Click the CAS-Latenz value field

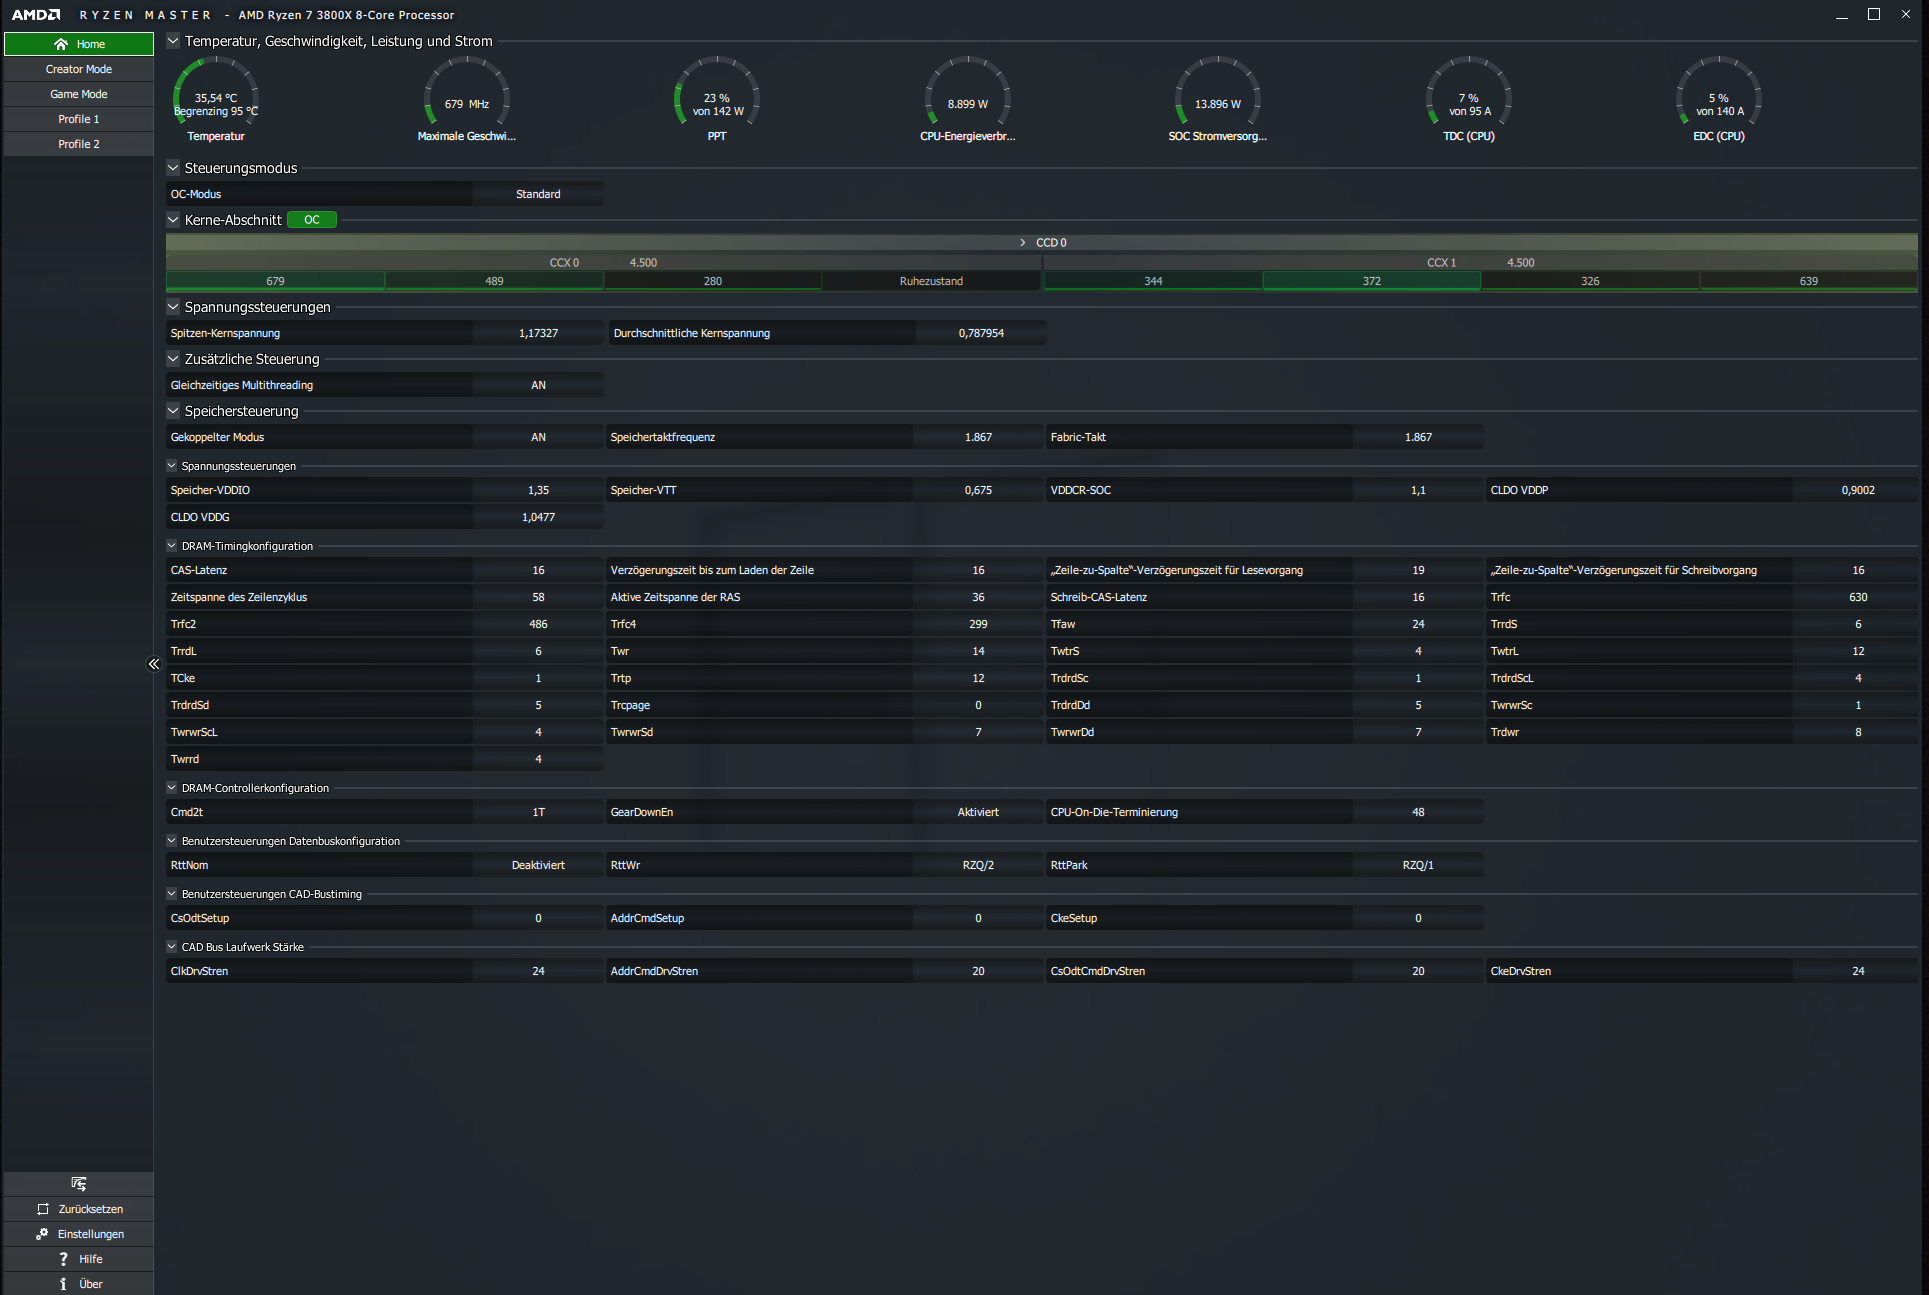tap(538, 570)
